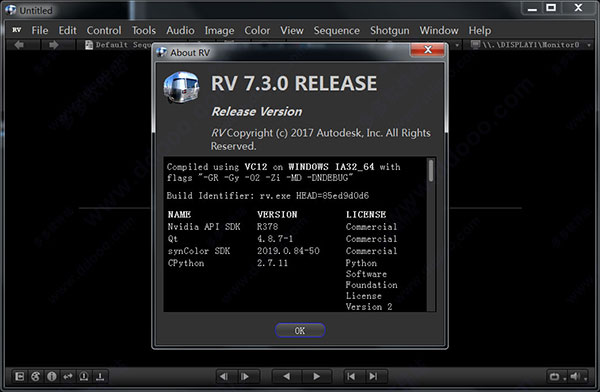Click the double-arrow swap icon in bottom toolbar

tap(68, 377)
